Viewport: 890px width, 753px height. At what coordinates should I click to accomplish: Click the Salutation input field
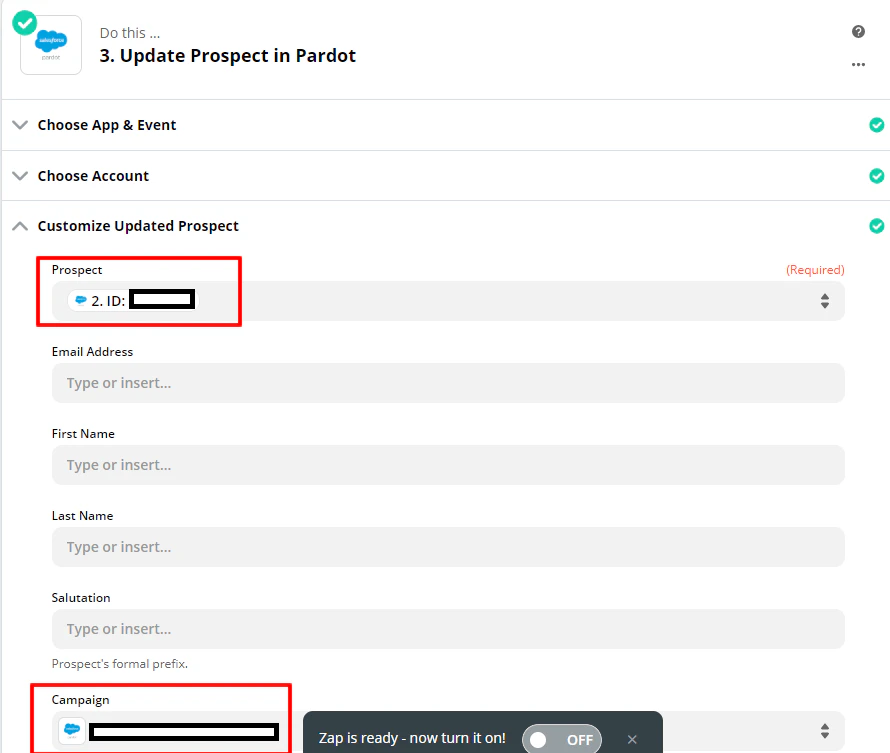tap(445, 628)
